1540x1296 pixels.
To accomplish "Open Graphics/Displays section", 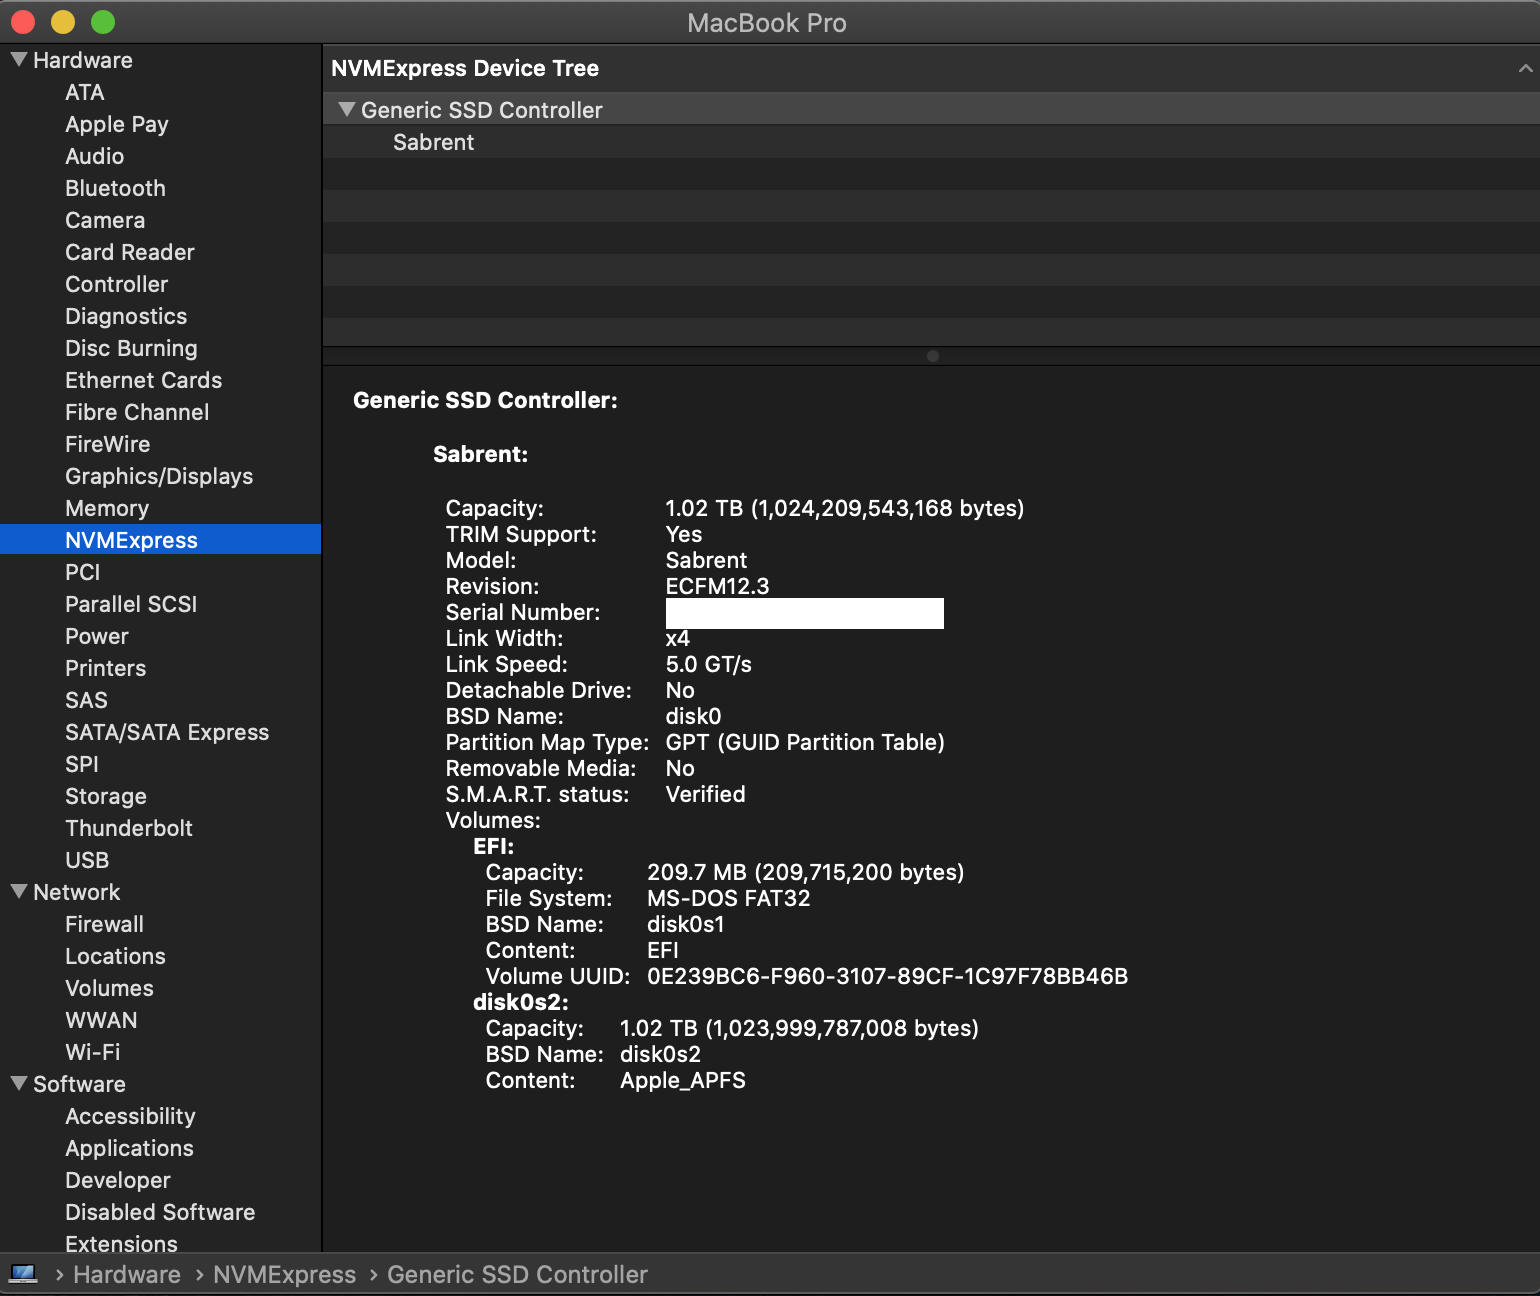I will click(160, 476).
